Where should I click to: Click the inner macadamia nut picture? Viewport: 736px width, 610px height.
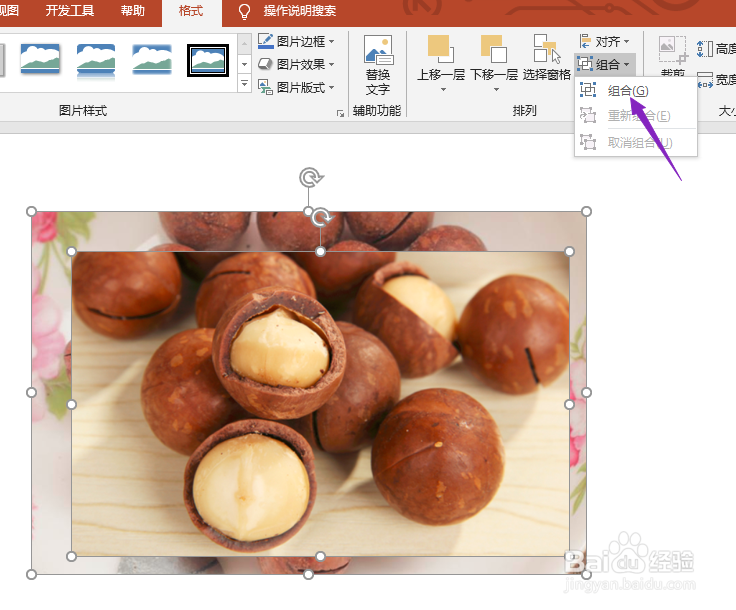[x=321, y=404]
